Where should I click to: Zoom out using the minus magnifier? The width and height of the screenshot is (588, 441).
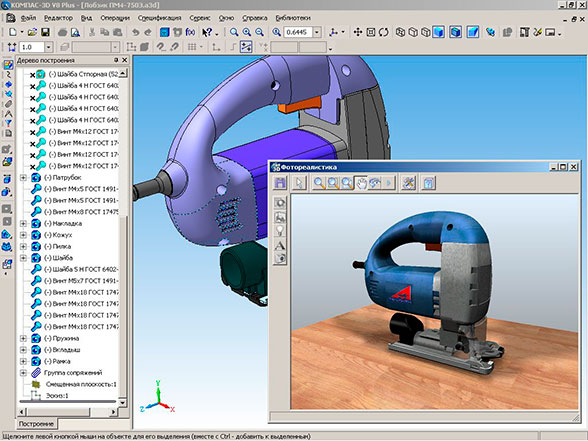point(260,32)
